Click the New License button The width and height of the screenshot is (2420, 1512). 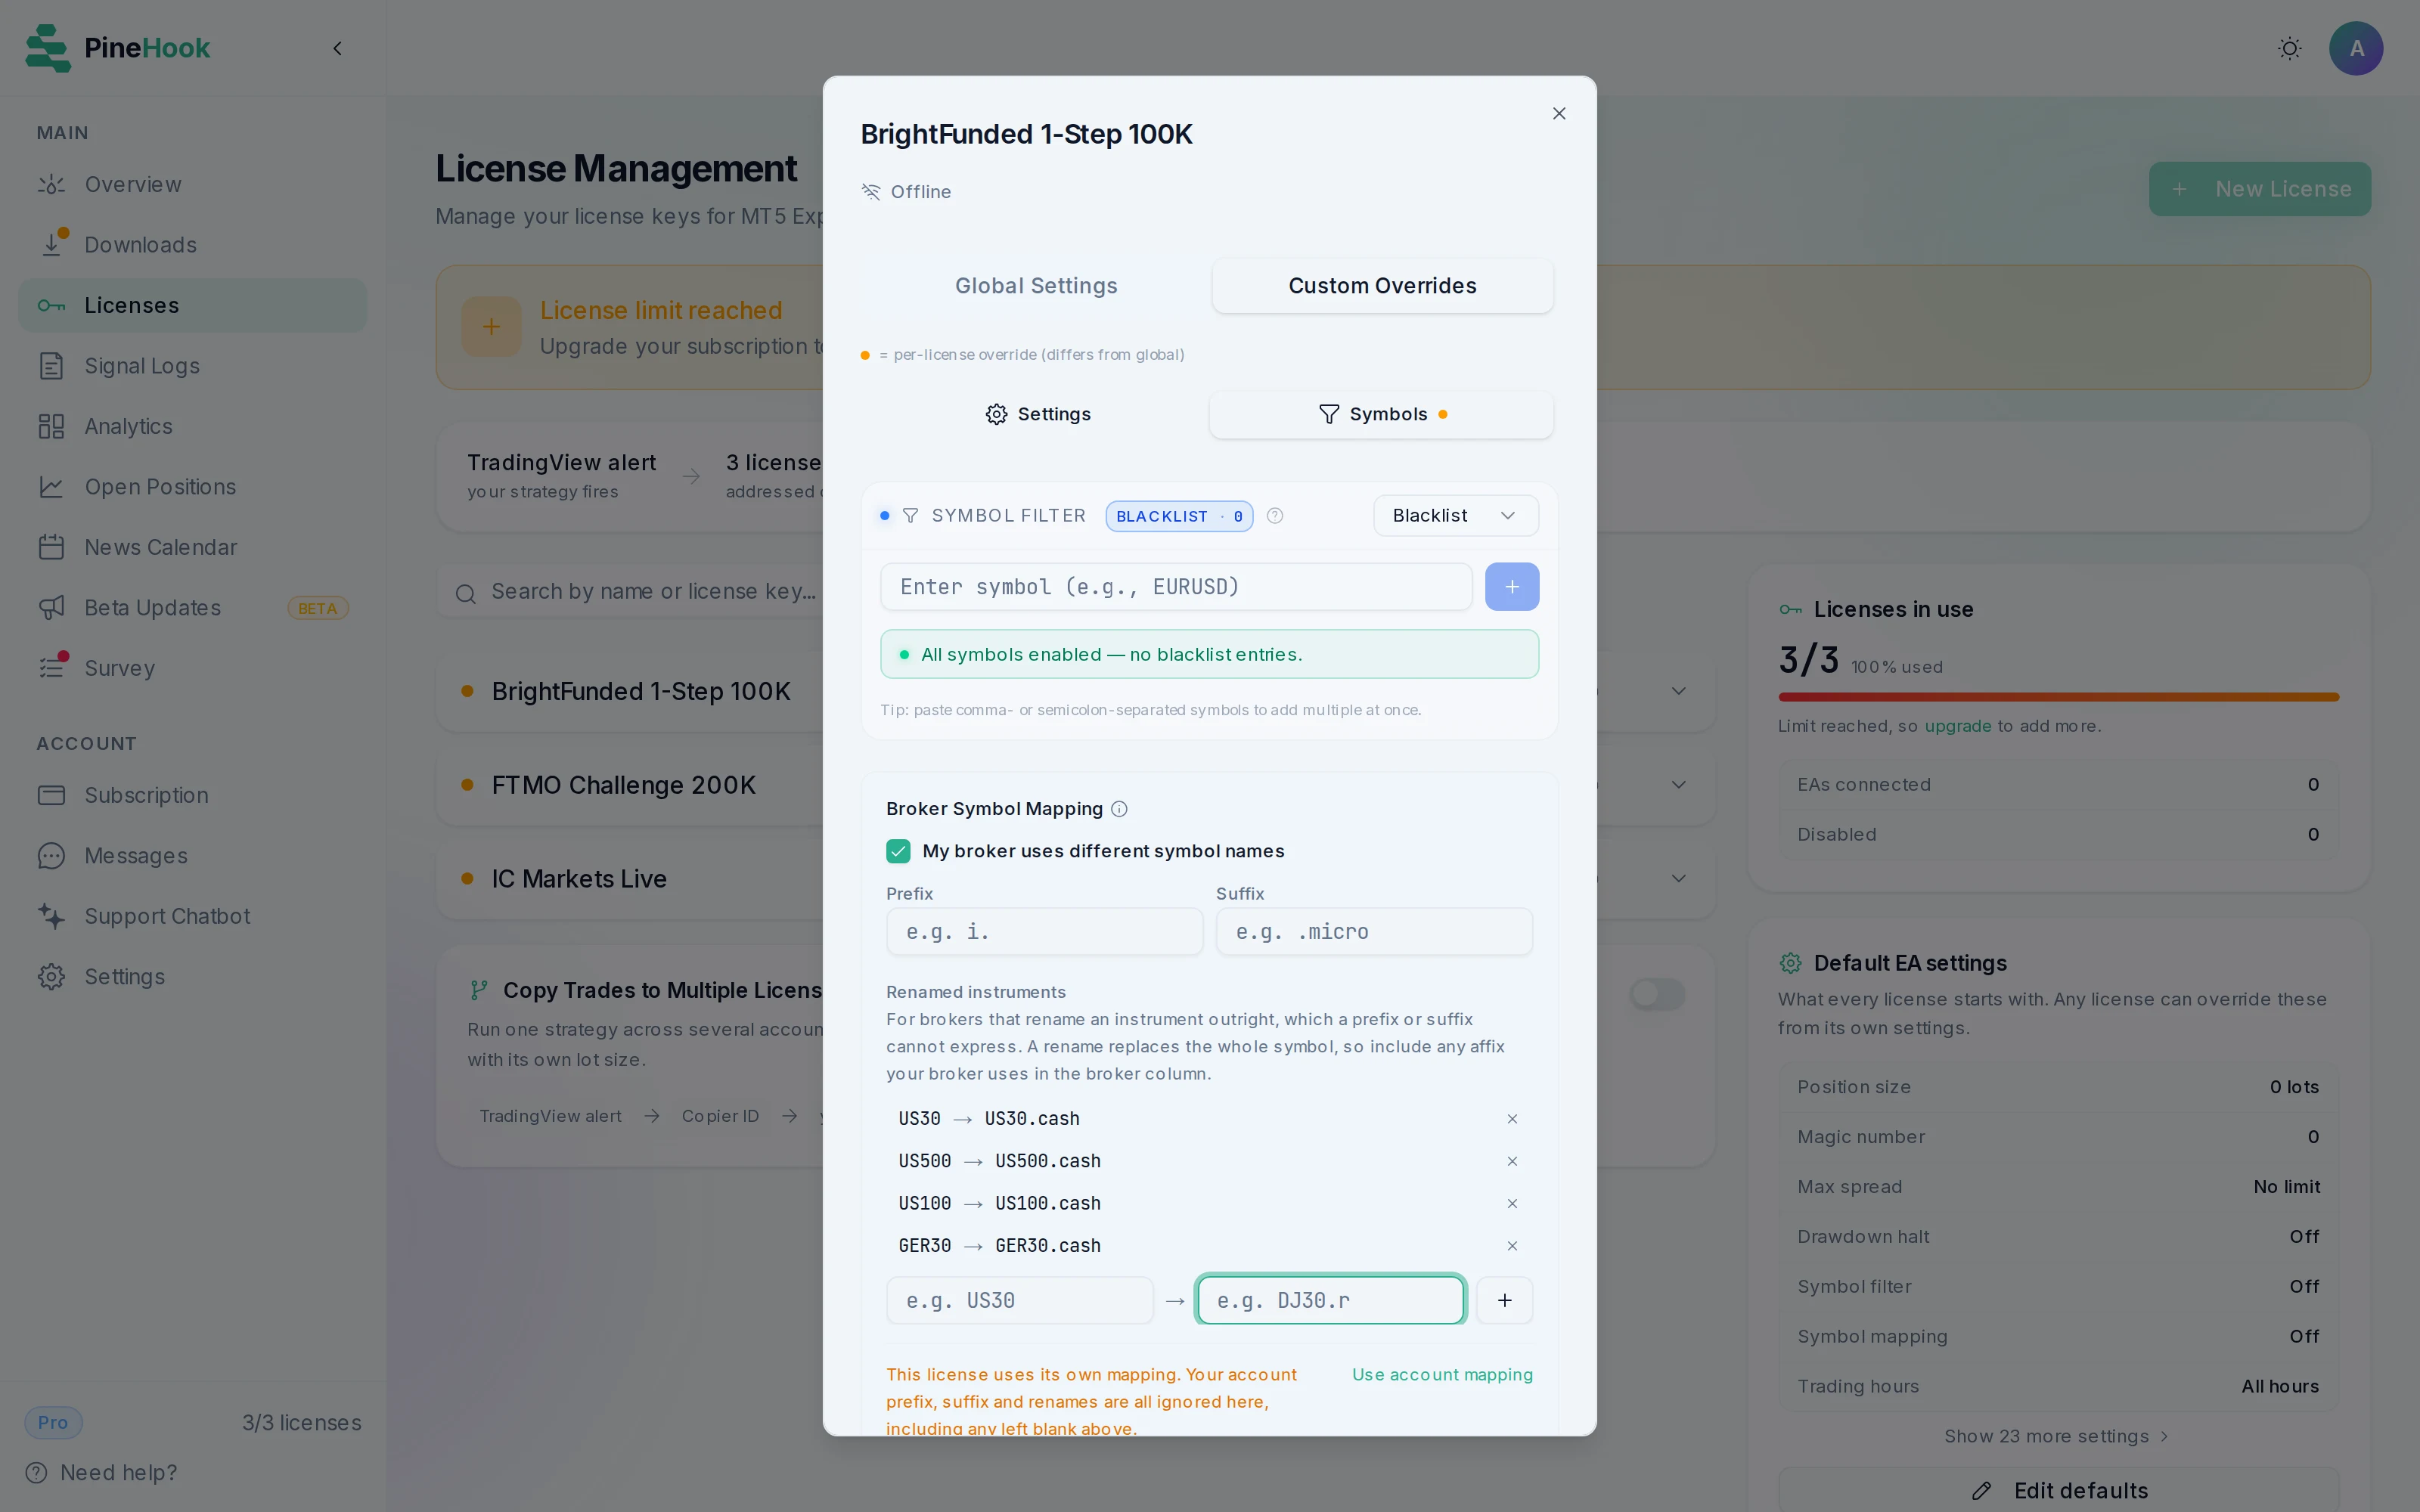2259,189
